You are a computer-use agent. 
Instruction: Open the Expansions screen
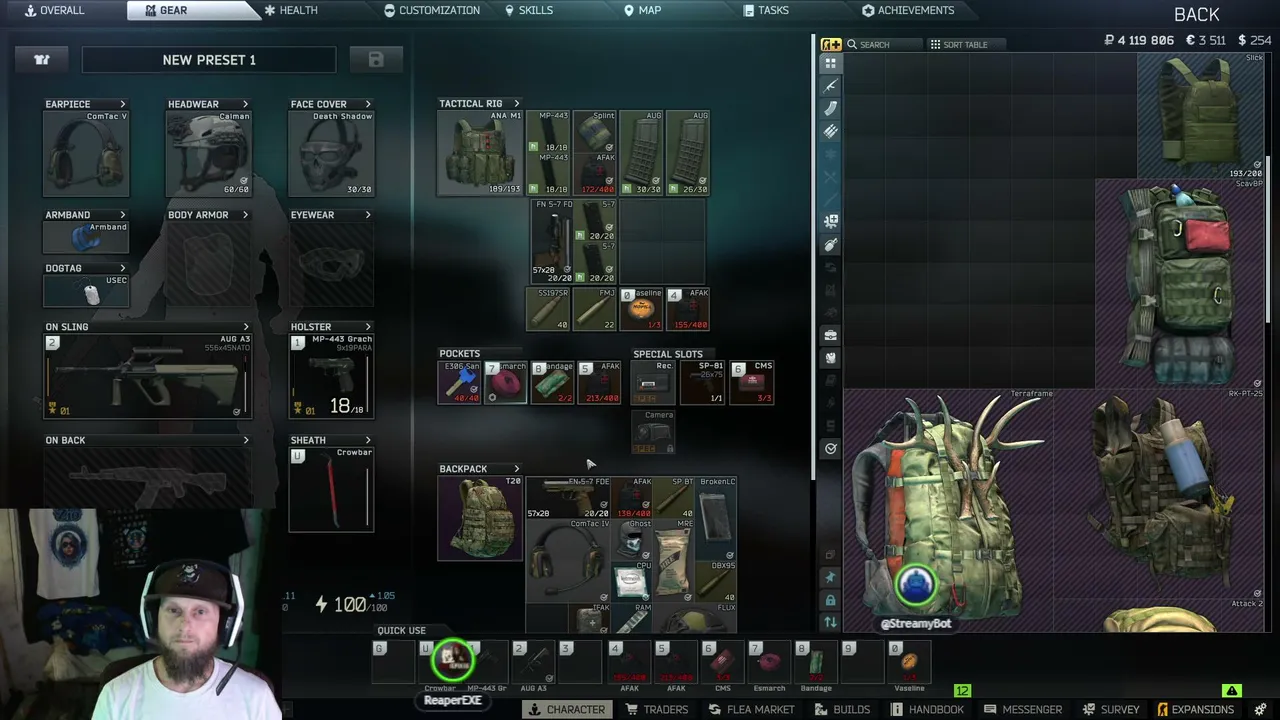[1195, 710]
